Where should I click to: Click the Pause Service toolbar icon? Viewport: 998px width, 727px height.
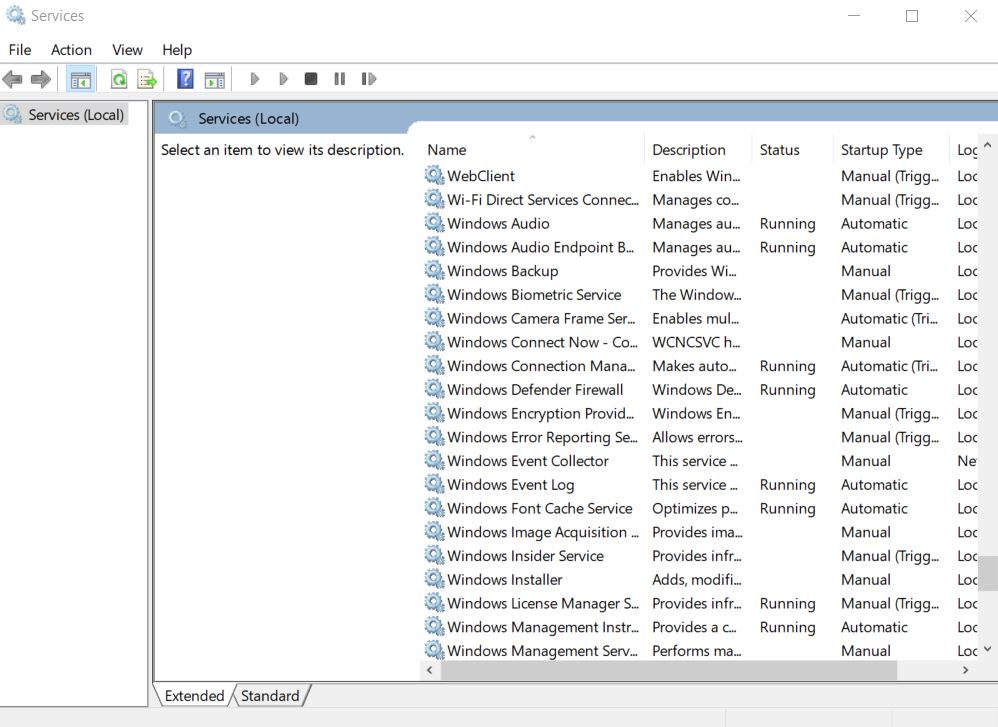pos(339,79)
